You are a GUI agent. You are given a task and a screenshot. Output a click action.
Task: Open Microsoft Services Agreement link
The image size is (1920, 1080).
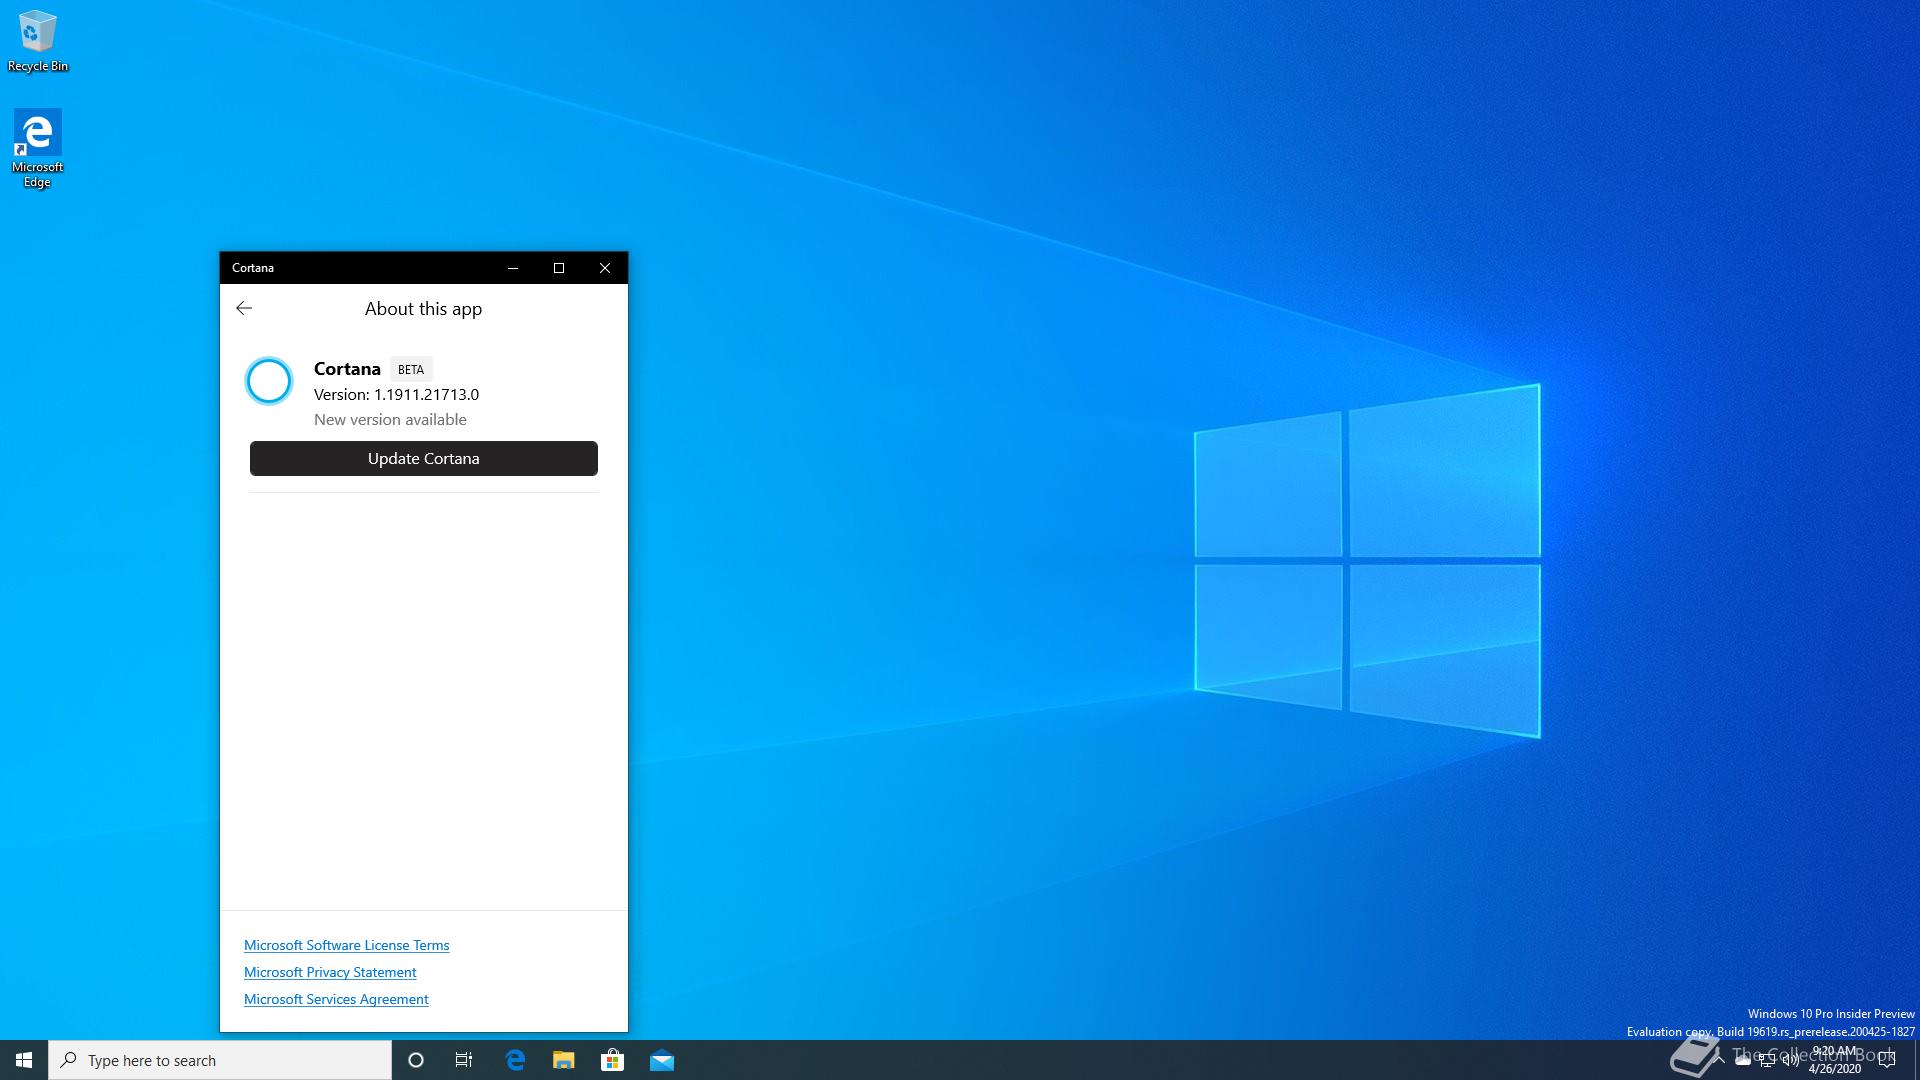336,999
